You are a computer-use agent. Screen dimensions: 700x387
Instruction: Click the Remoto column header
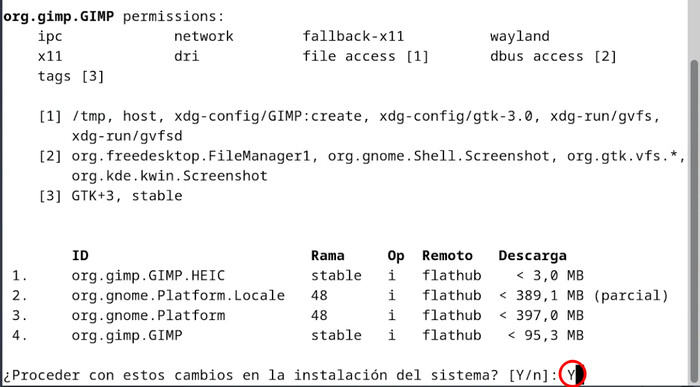tap(447, 256)
